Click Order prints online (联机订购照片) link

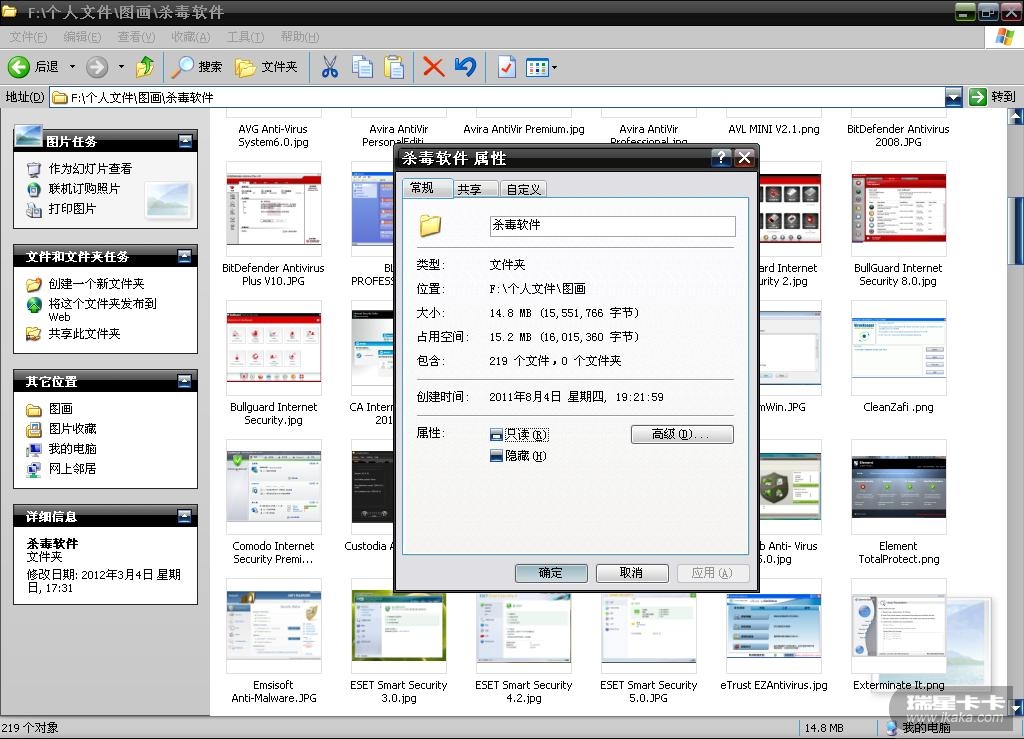84,189
